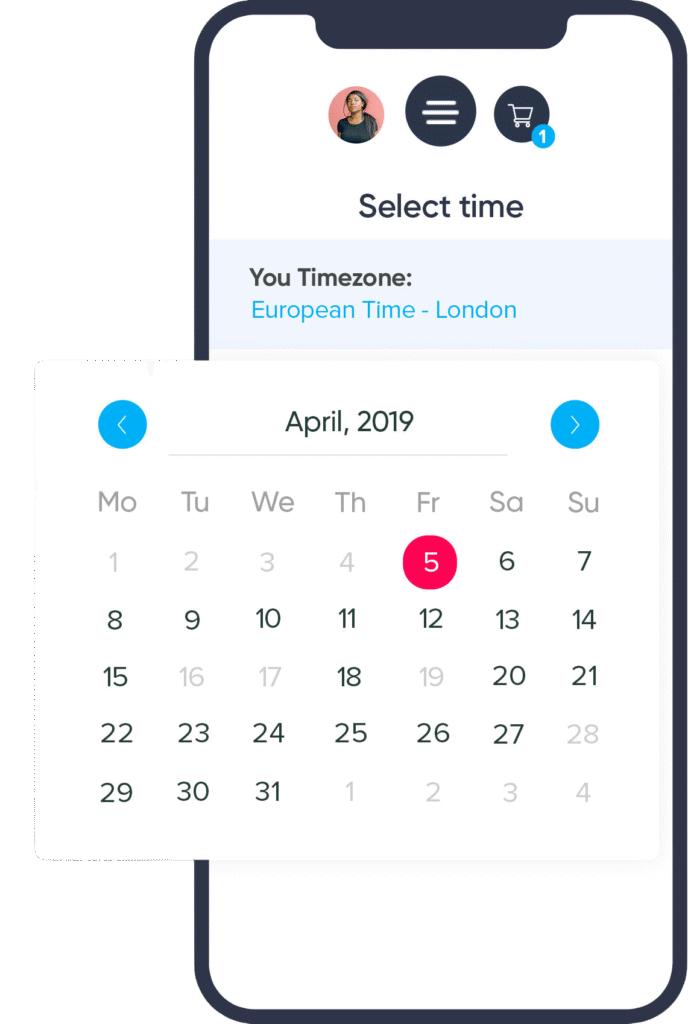Viewport: 688px width, 1024px height.
Task: Advance to the next month
Action: tap(575, 425)
